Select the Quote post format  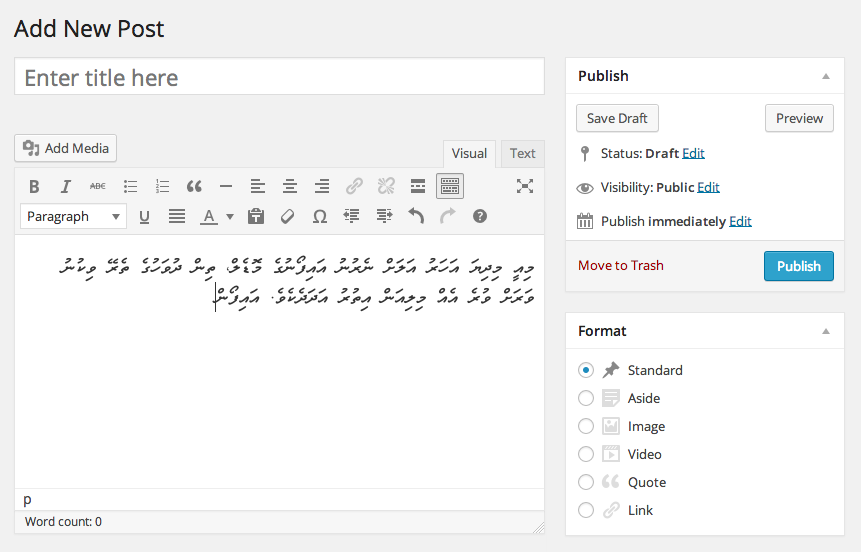coord(586,482)
